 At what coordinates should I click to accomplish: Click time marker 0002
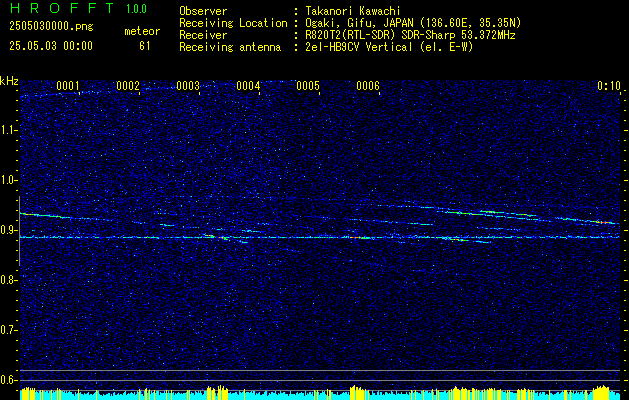128,86
